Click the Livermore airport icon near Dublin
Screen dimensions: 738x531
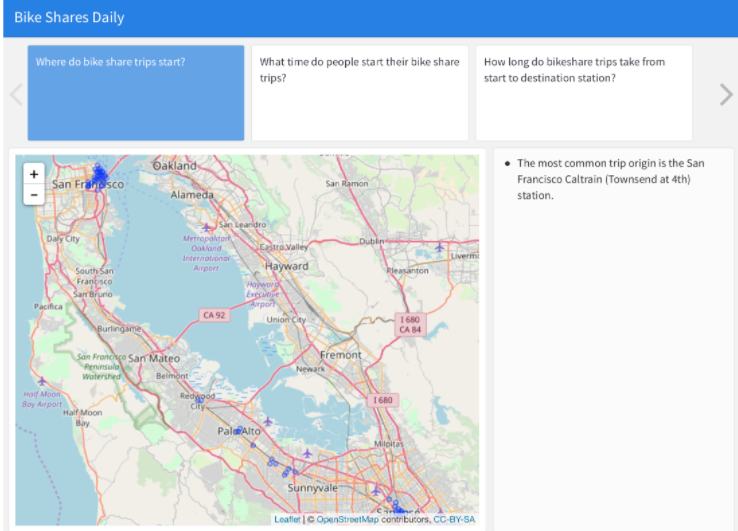[x=439, y=247]
